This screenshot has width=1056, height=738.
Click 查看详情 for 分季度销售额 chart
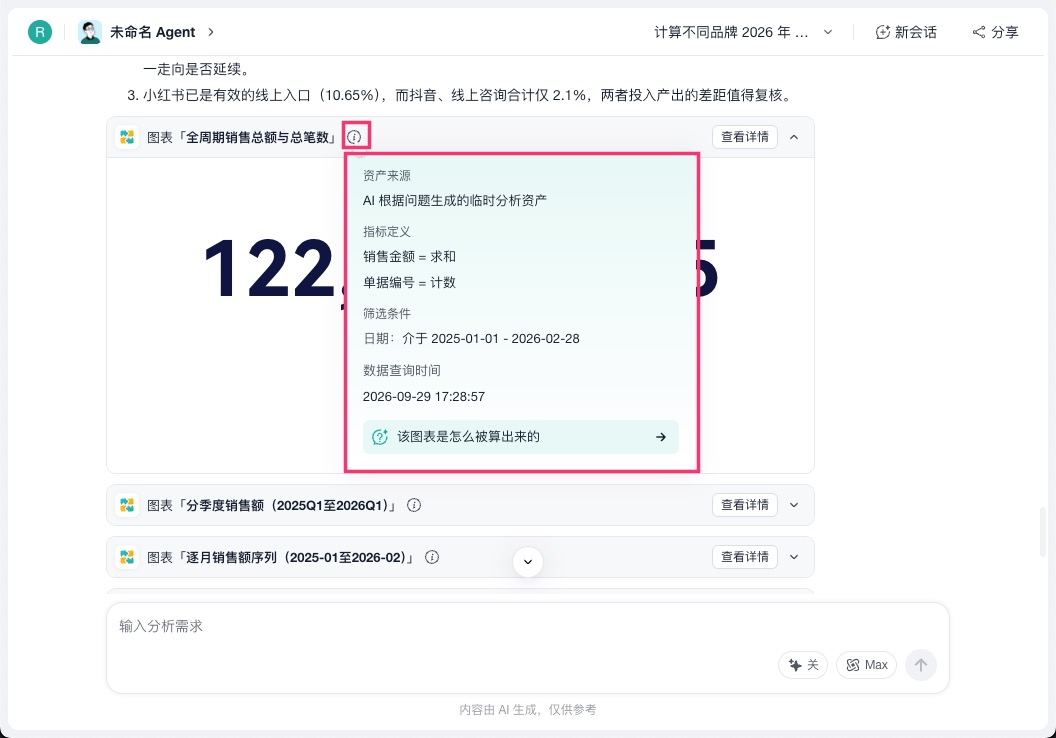[745, 505]
